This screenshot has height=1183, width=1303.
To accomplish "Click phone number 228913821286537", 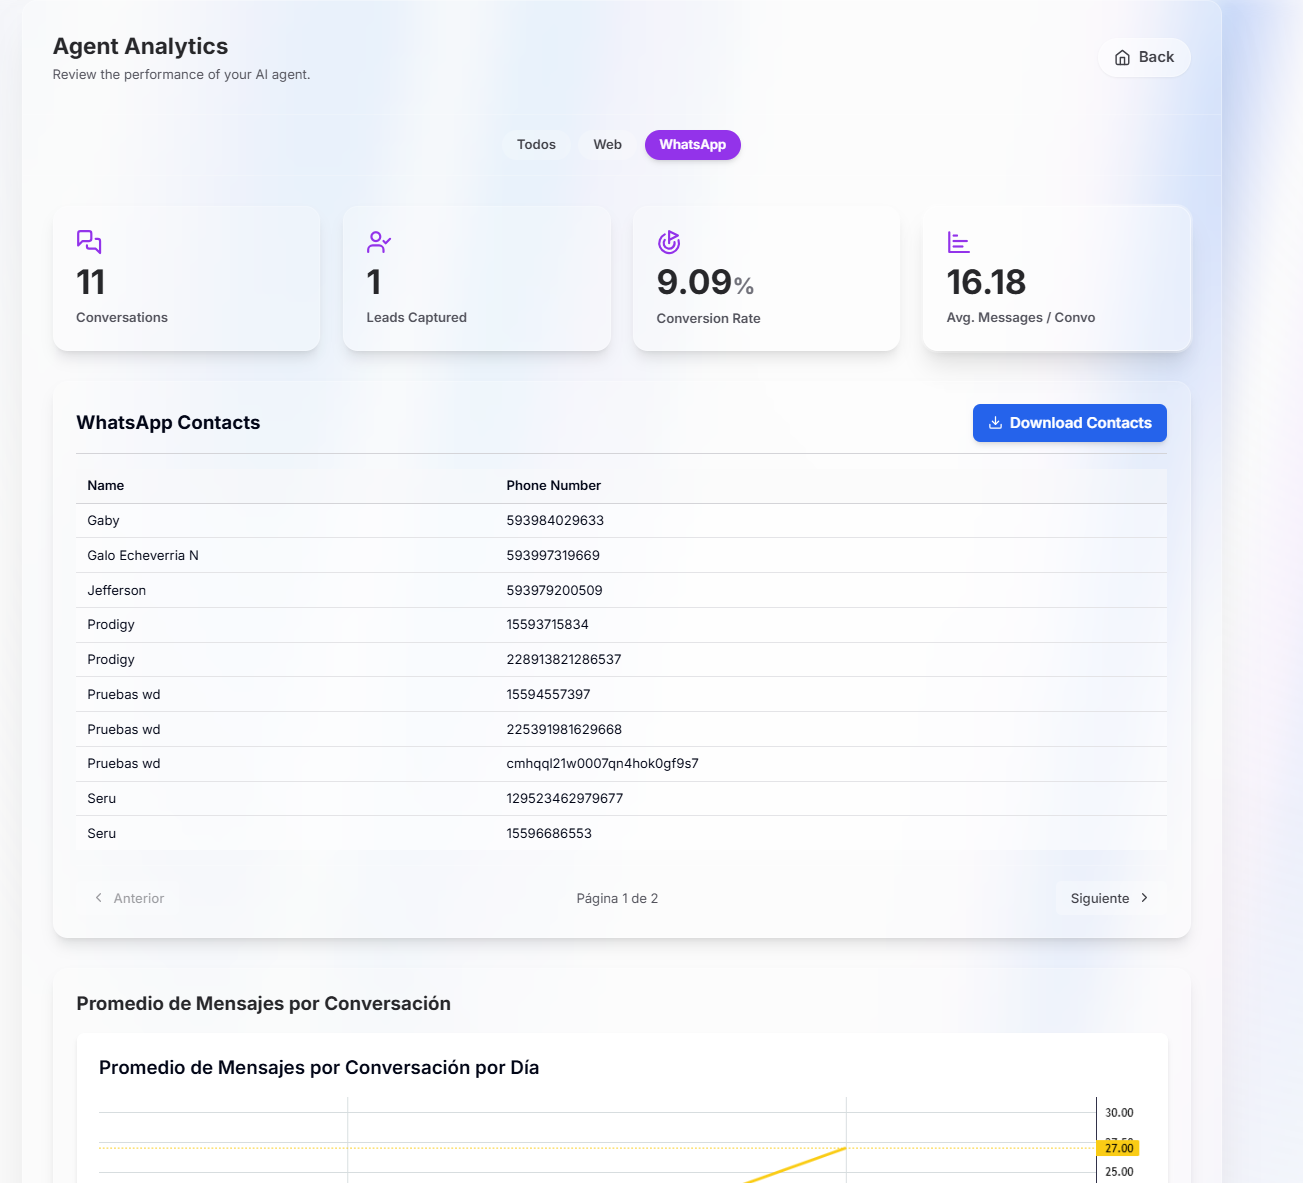I will click(564, 659).
